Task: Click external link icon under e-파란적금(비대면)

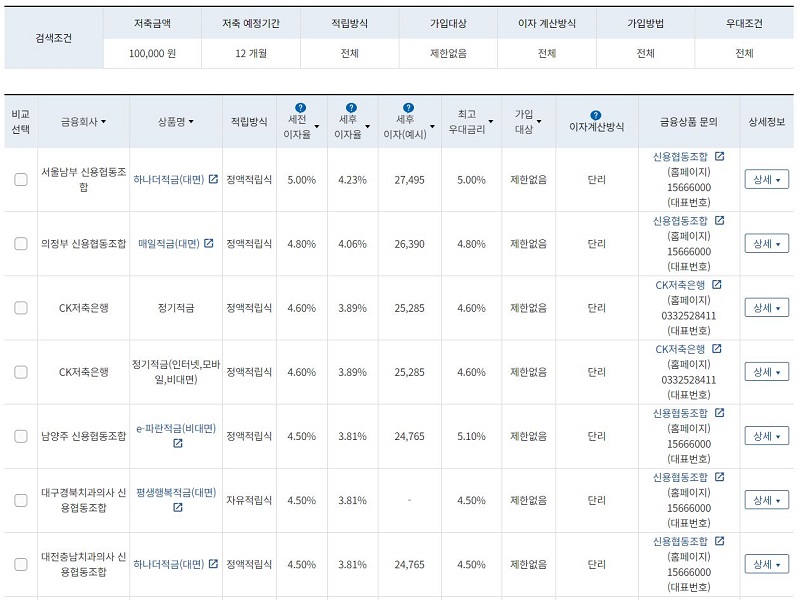Action: tap(178, 443)
